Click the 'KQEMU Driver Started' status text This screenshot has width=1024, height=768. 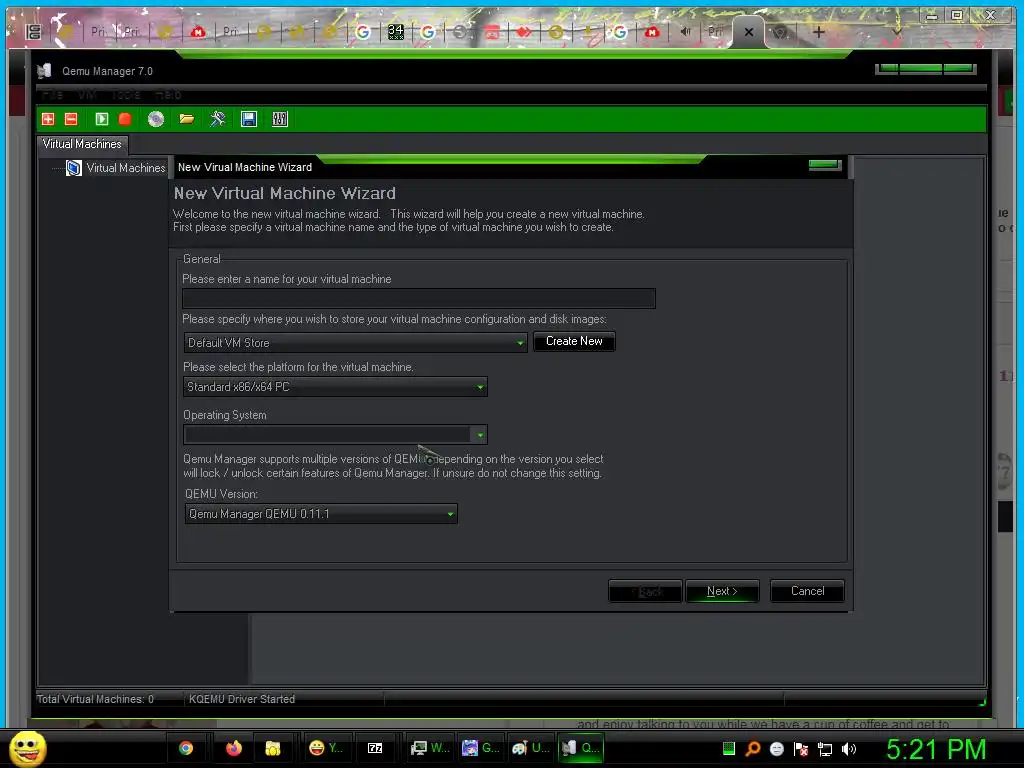tap(242, 699)
